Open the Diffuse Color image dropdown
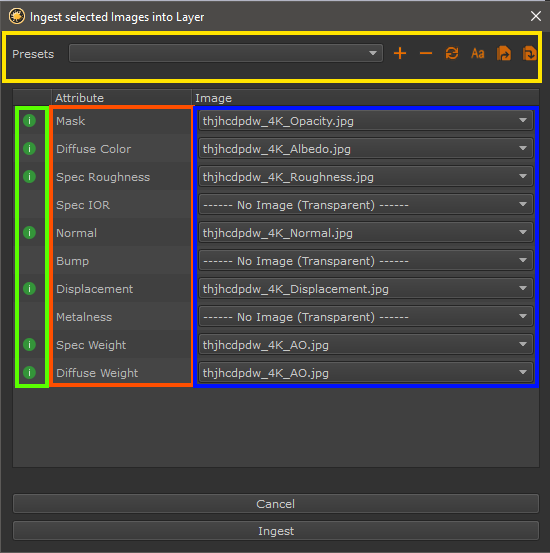The height and width of the screenshot is (553, 550). click(x=365, y=149)
